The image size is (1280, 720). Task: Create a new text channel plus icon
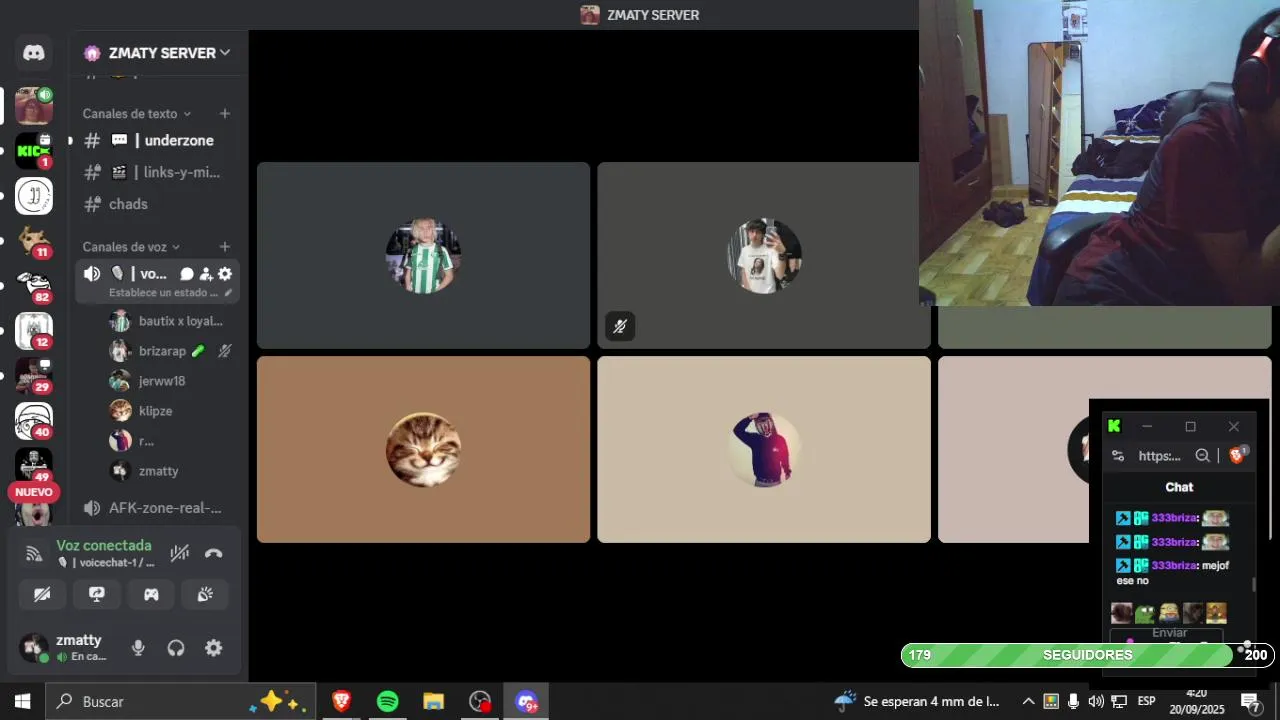coord(225,114)
